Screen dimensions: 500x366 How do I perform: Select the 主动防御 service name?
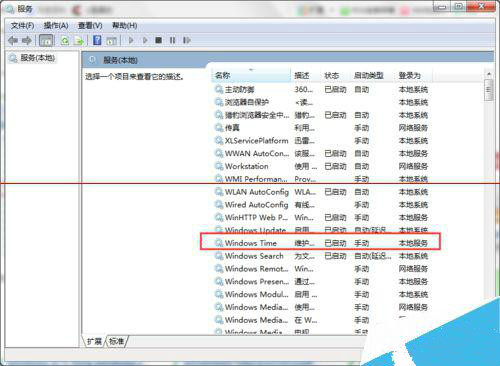pos(239,89)
